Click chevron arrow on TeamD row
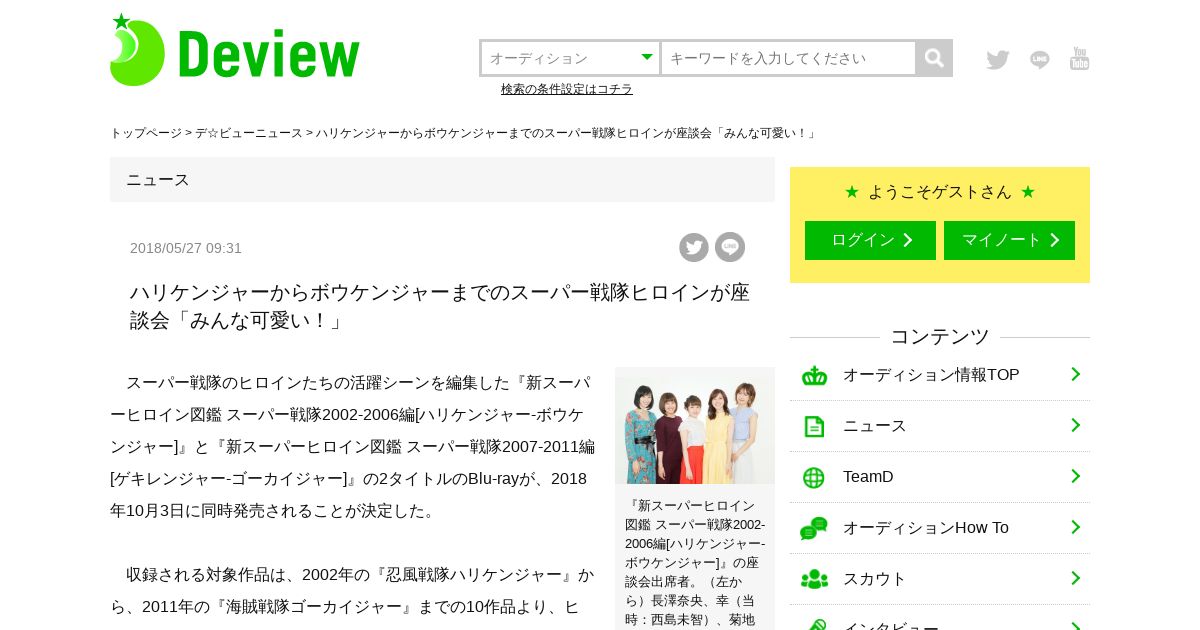This screenshot has width=1200, height=630. coord(1076,476)
